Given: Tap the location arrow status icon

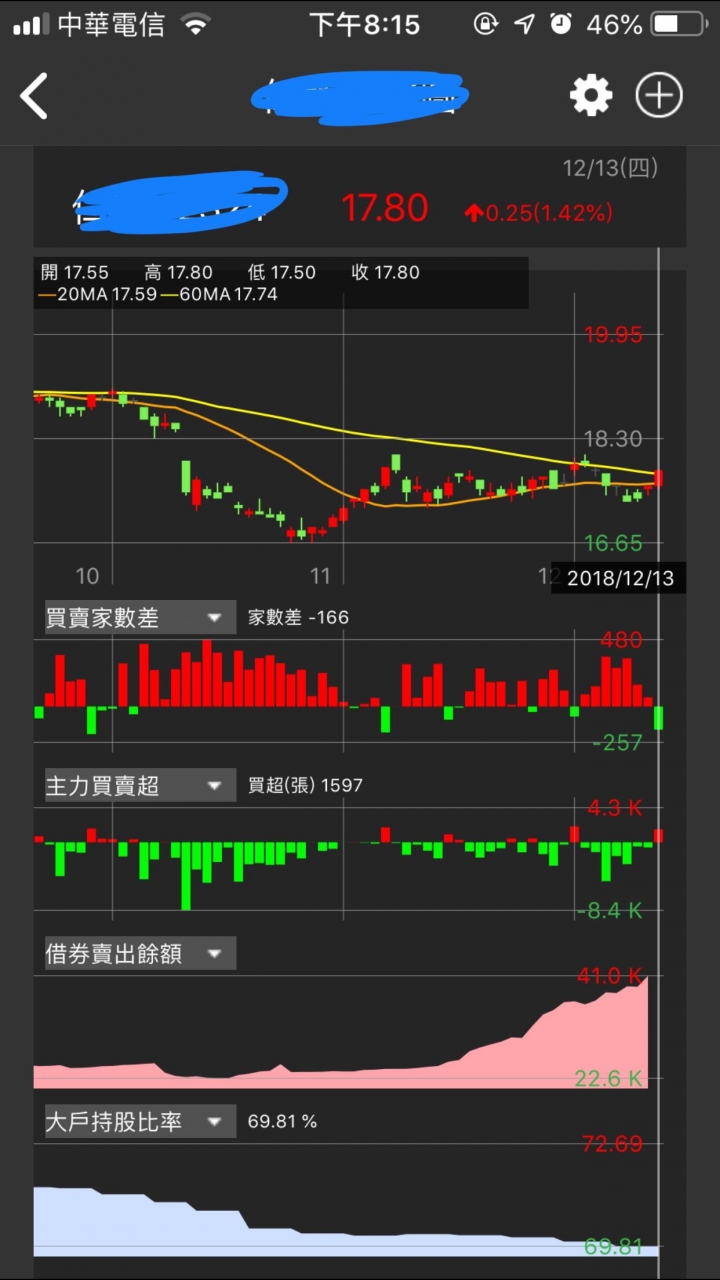Looking at the screenshot, I should coord(525,24).
